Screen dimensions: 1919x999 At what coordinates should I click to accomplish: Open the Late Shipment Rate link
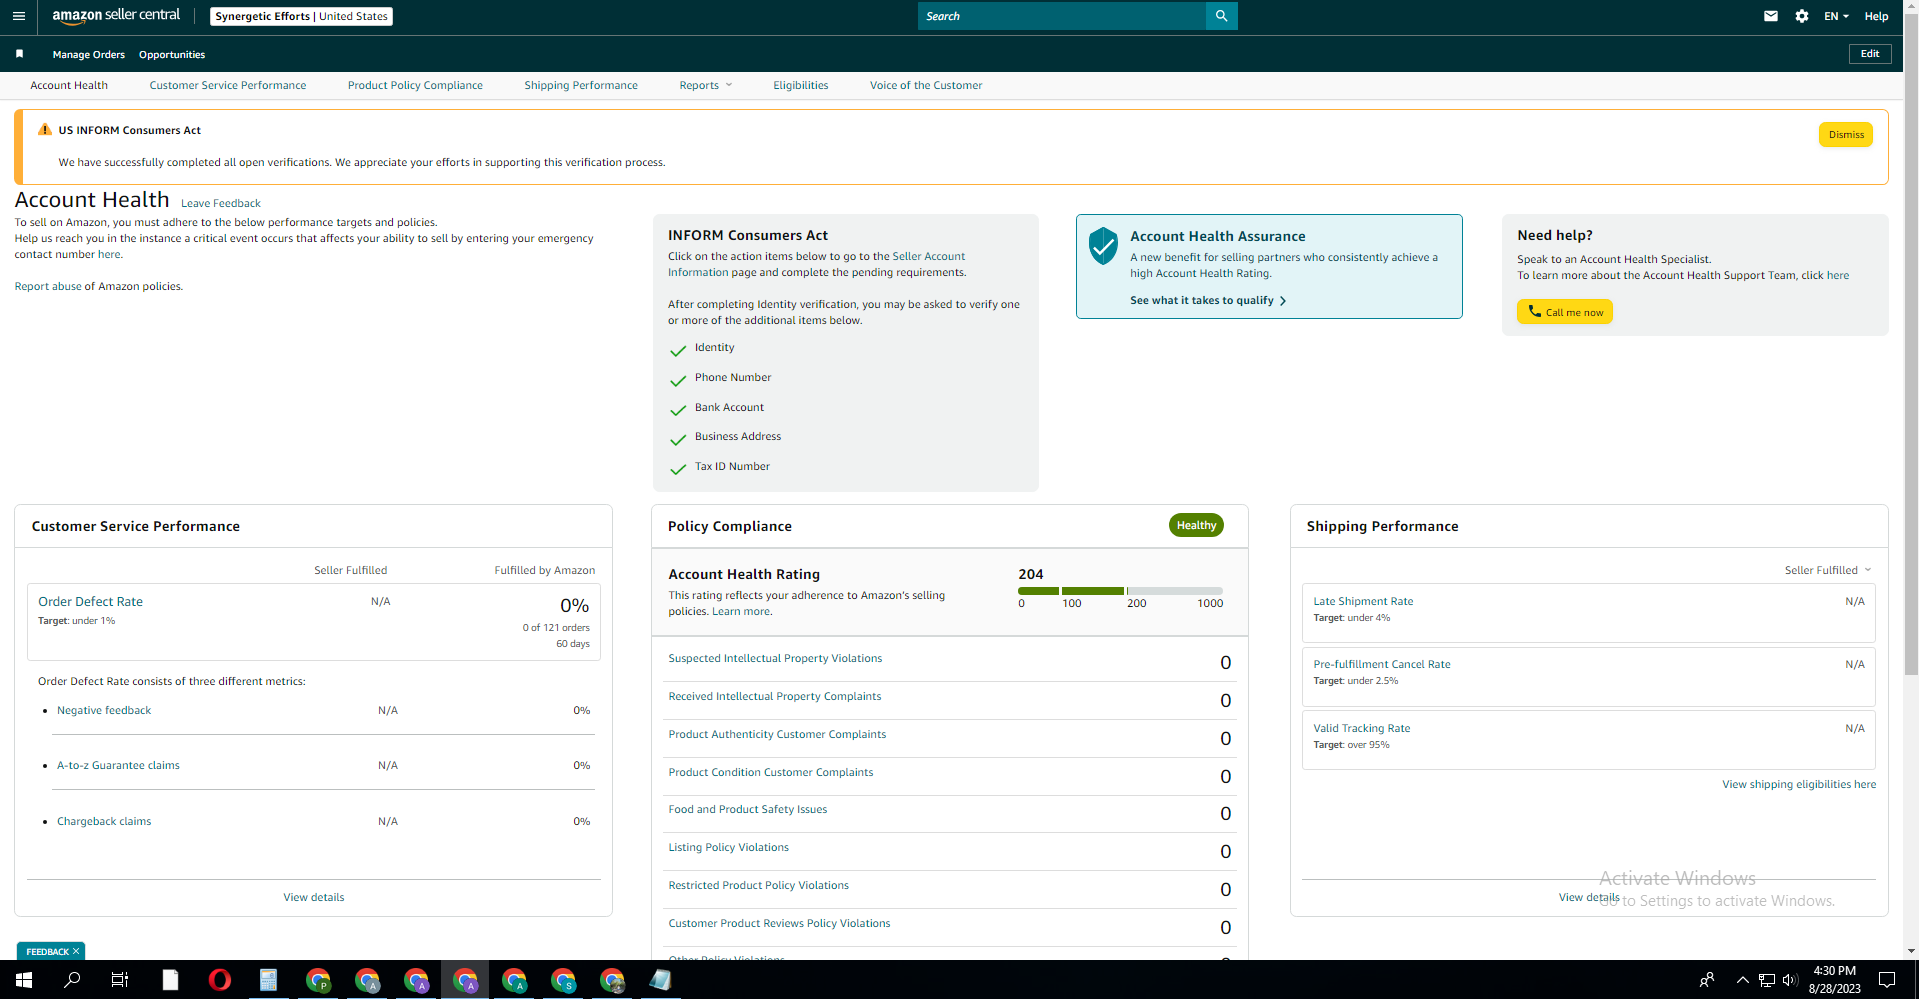click(1363, 601)
